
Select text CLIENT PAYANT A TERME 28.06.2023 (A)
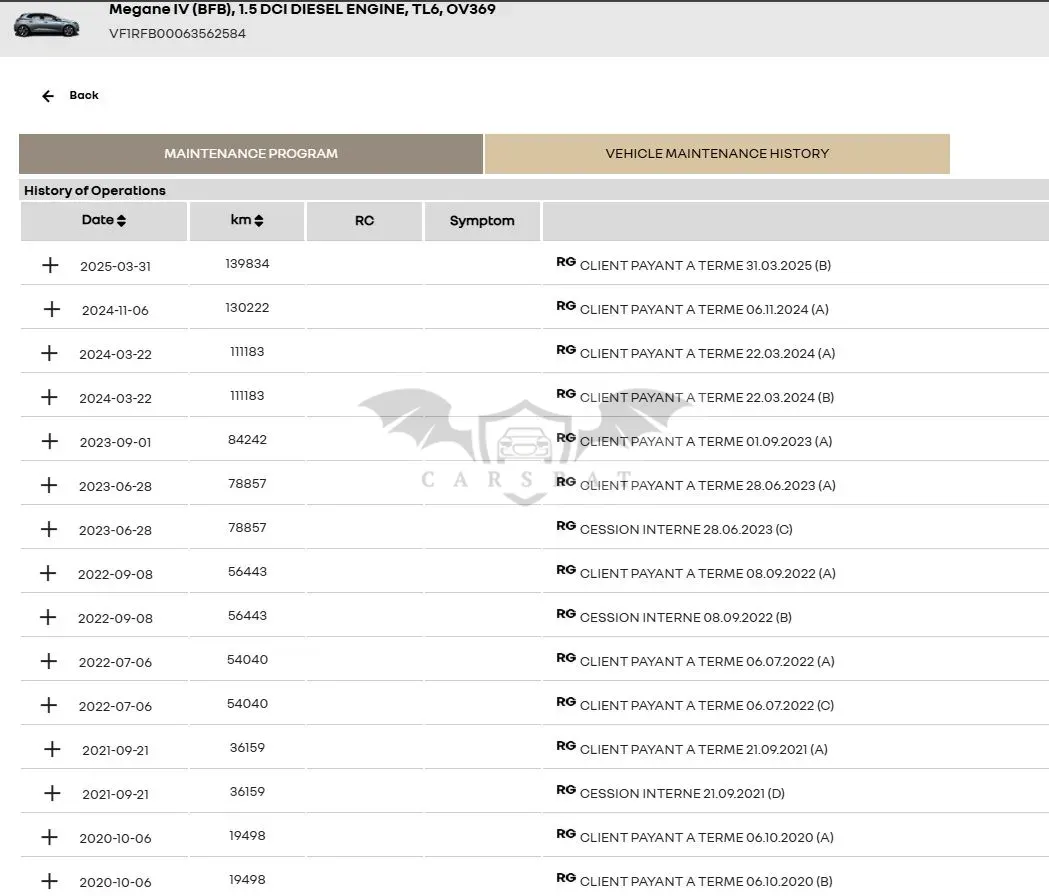707,486
